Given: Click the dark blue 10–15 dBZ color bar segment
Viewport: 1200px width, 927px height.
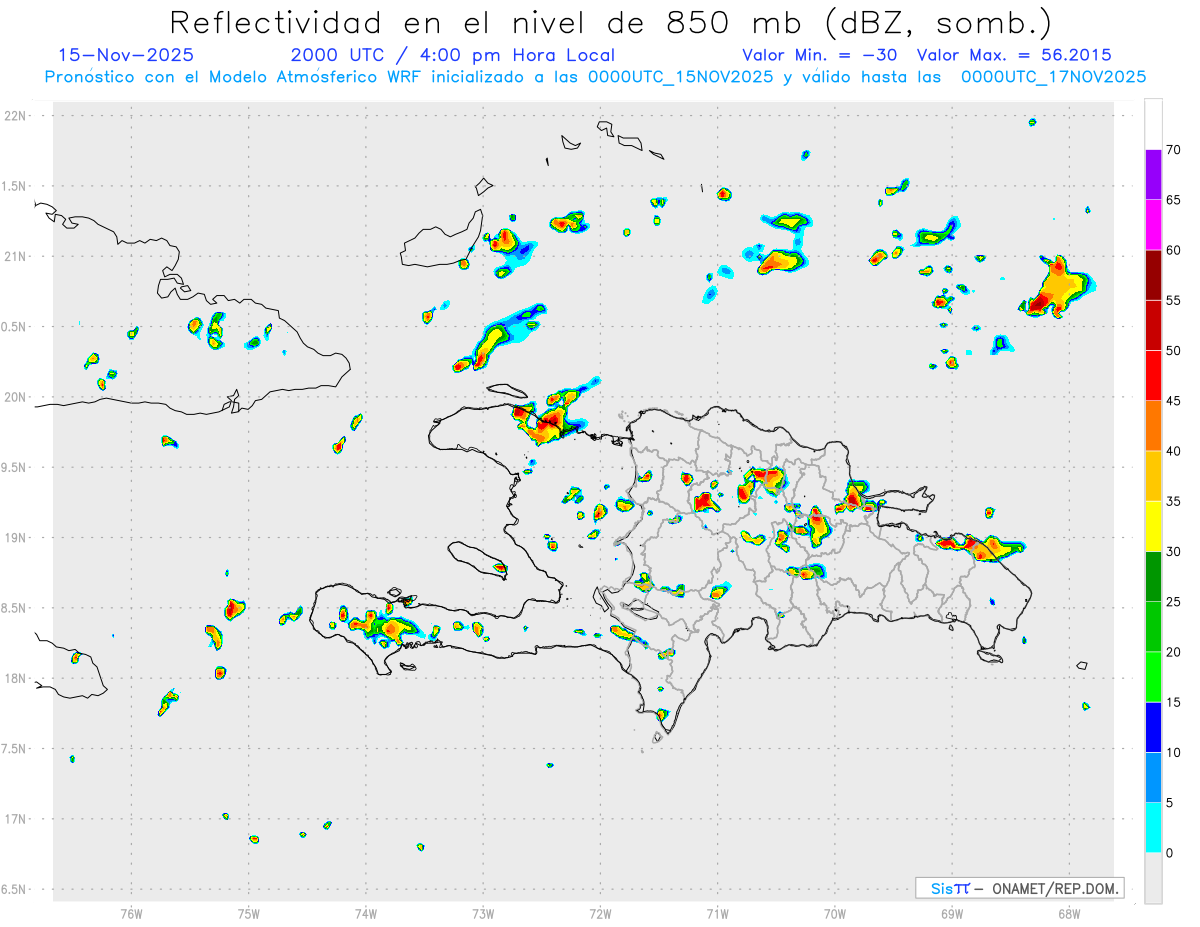Looking at the screenshot, I should click(1153, 728).
